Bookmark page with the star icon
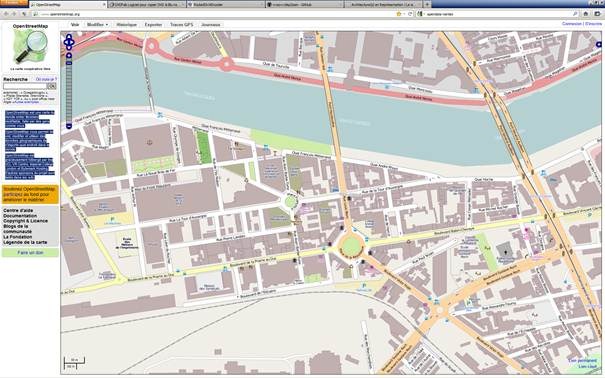This screenshot has height=378, width=605. (399, 14)
